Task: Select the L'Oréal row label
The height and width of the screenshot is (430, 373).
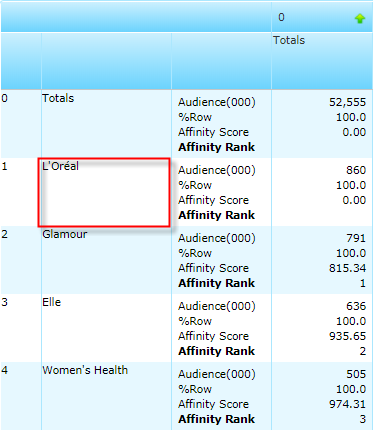Action: (60, 166)
